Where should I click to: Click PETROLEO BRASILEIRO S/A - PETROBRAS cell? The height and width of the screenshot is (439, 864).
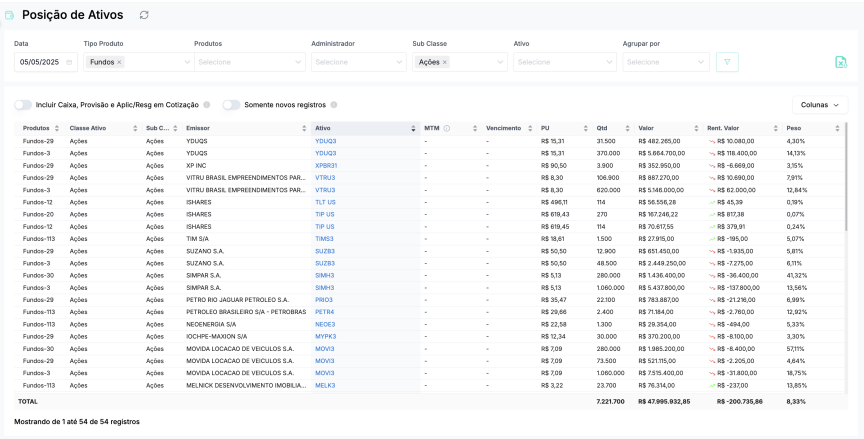click(x=246, y=312)
